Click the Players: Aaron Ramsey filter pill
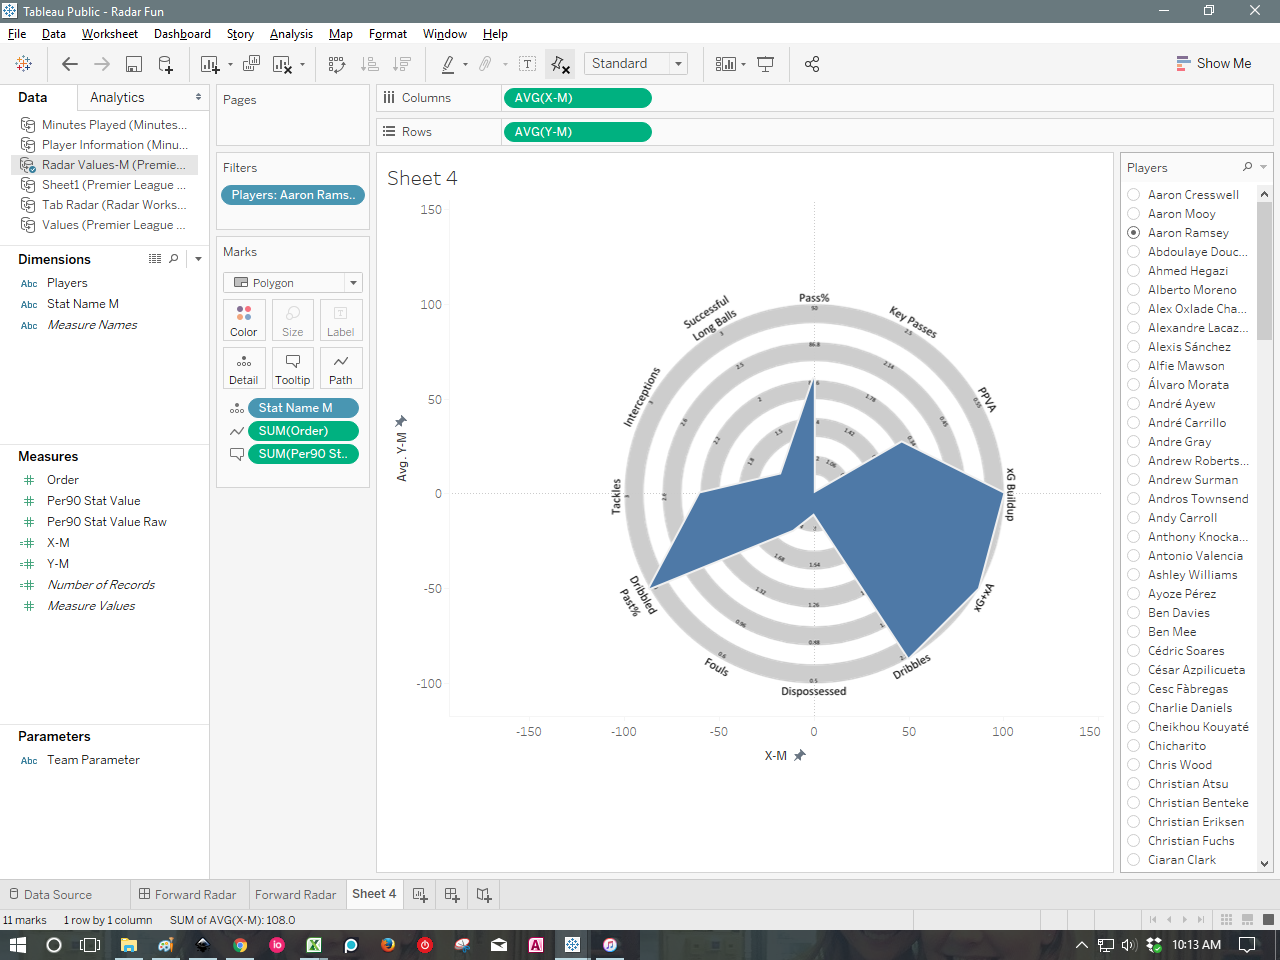Viewport: 1280px width, 960px height. coord(293,196)
